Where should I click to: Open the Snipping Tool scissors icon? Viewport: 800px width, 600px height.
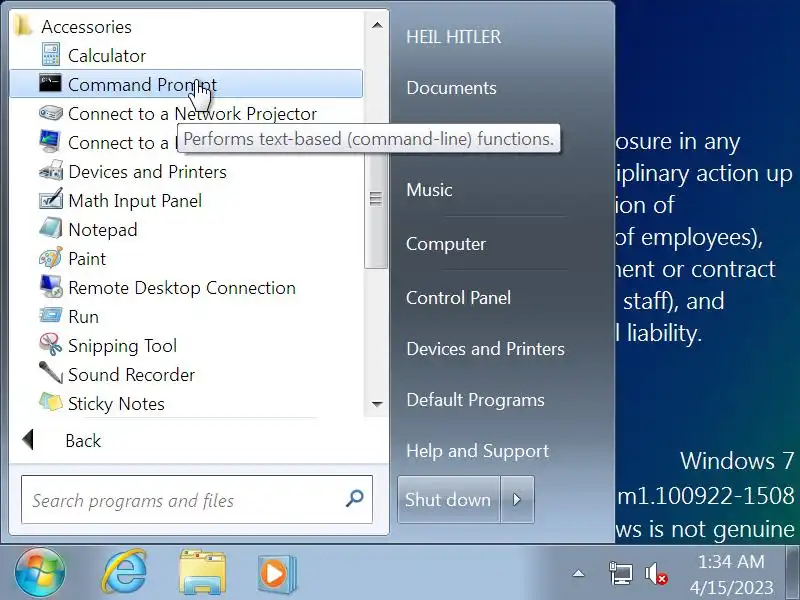click(51, 345)
